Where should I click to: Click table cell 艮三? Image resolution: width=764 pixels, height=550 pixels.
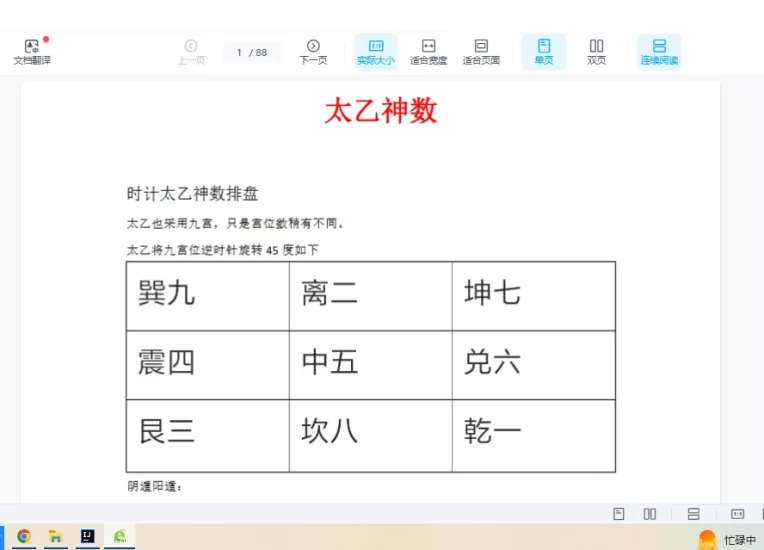point(208,436)
